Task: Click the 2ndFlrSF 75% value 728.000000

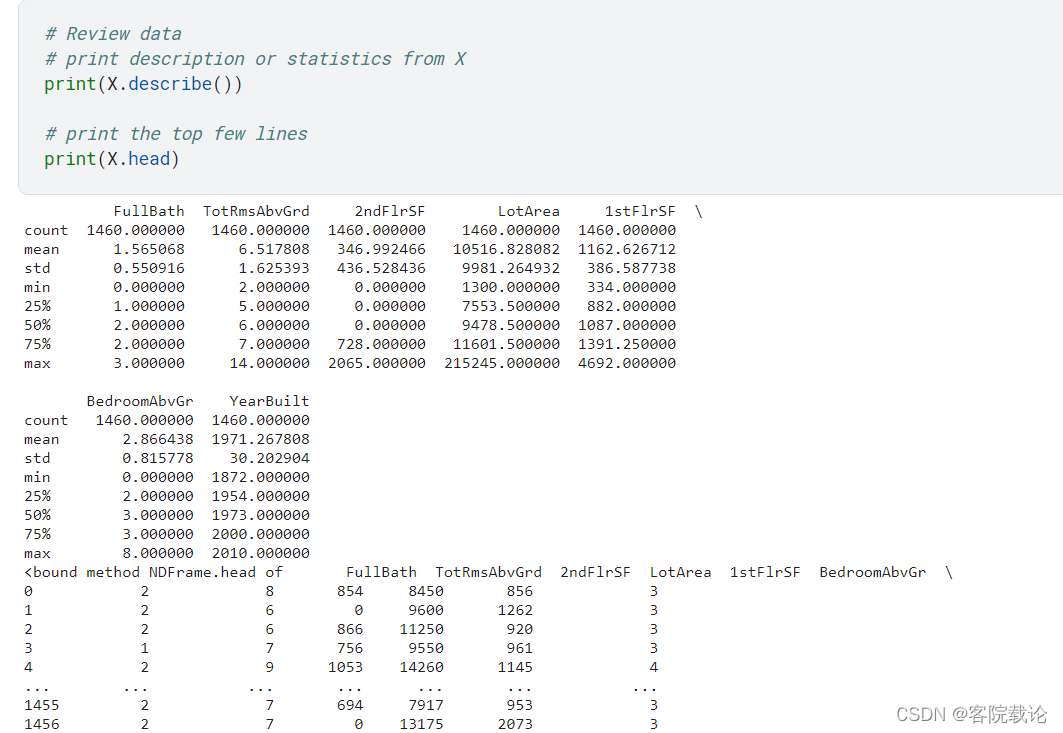Action: [x=381, y=344]
